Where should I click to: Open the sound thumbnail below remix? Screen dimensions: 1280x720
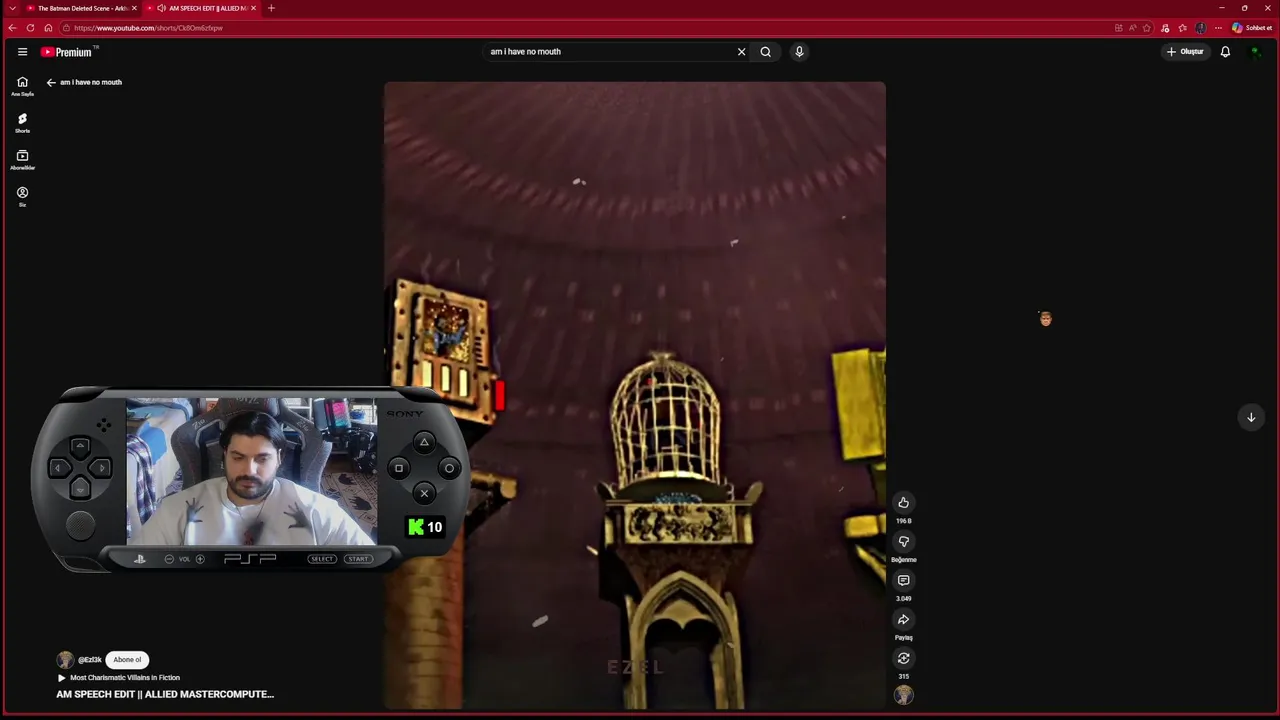903,696
